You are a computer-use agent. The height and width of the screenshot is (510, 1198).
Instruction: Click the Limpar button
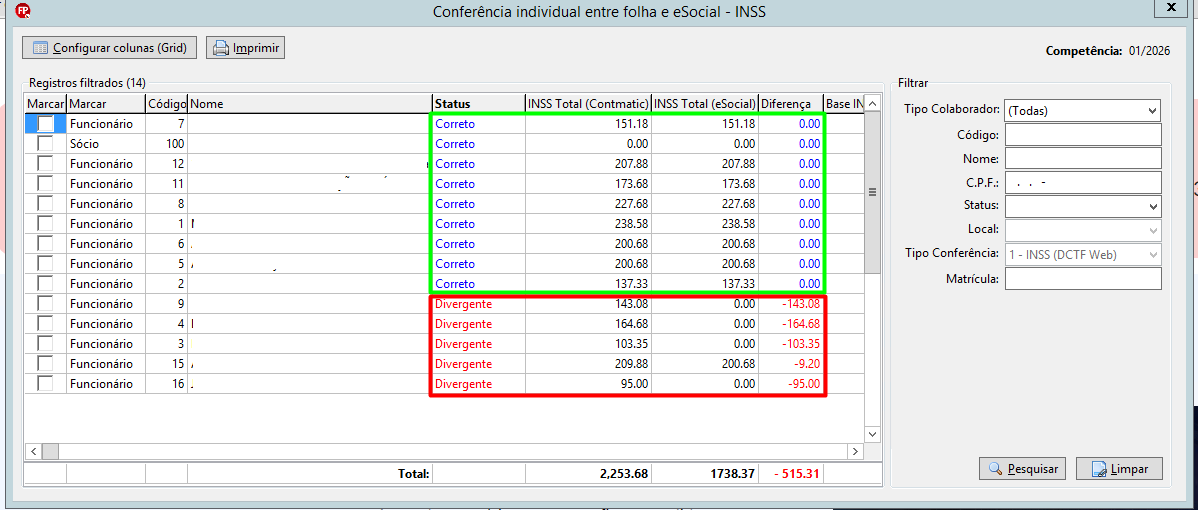coord(1119,469)
